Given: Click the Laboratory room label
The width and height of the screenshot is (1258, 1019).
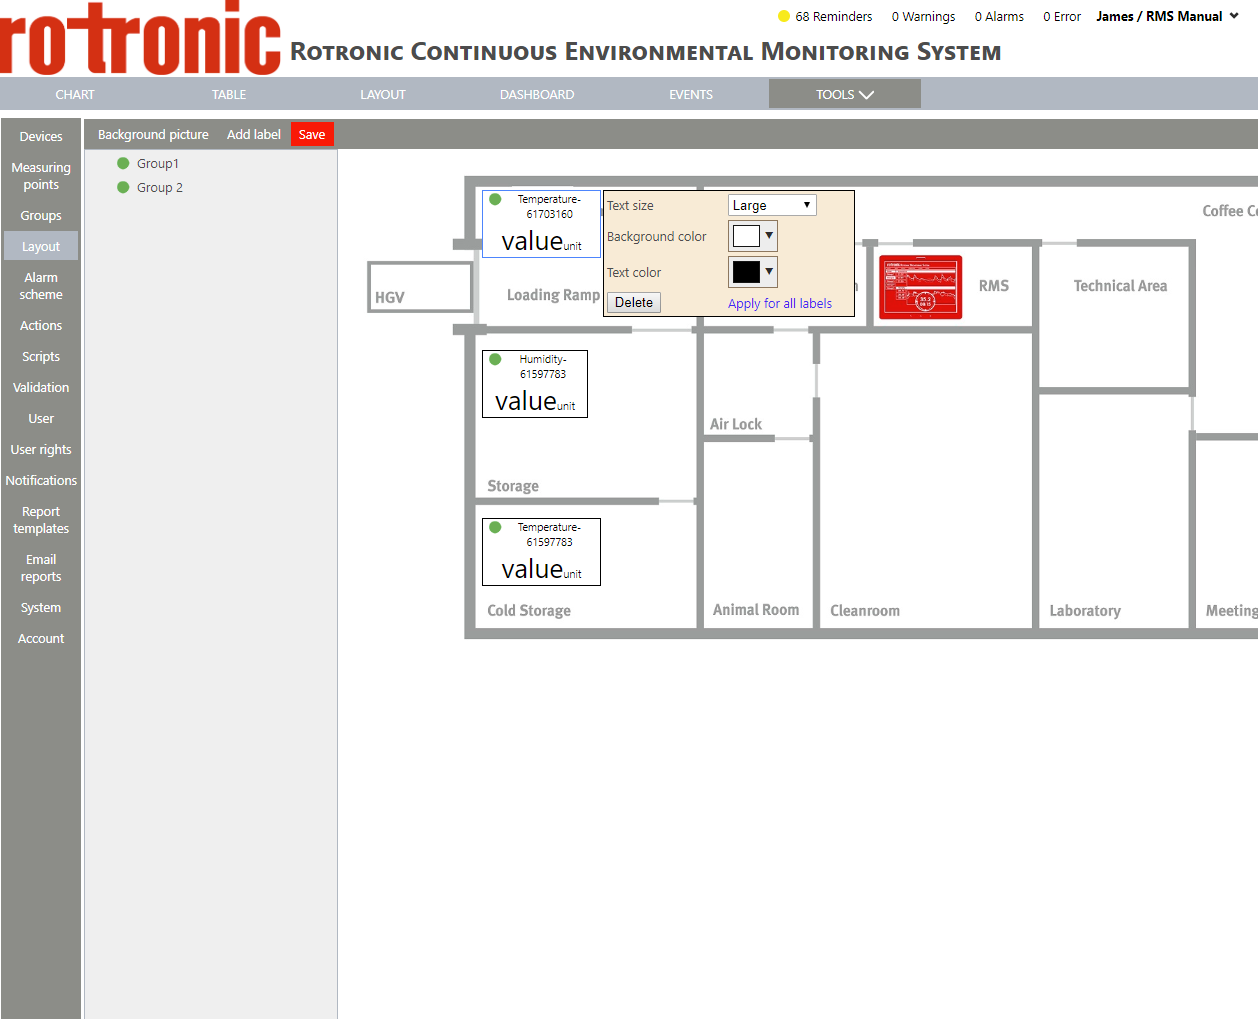Looking at the screenshot, I should [x=1085, y=610].
